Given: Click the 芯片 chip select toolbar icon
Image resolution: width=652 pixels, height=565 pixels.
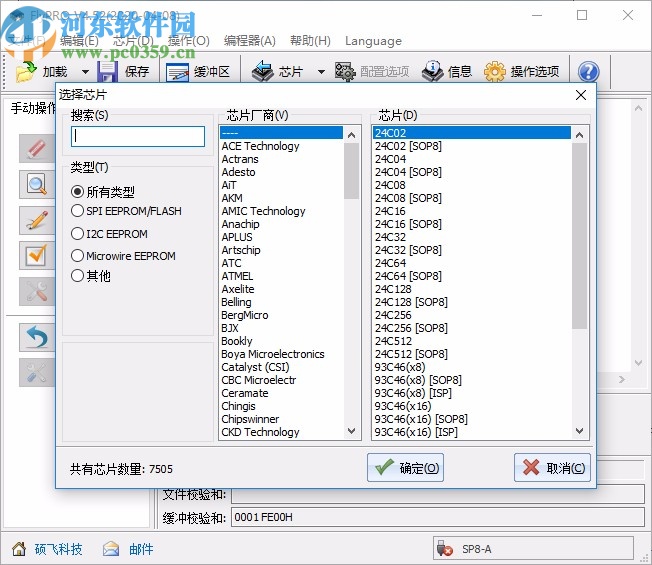Looking at the screenshot, I should 263,72.
